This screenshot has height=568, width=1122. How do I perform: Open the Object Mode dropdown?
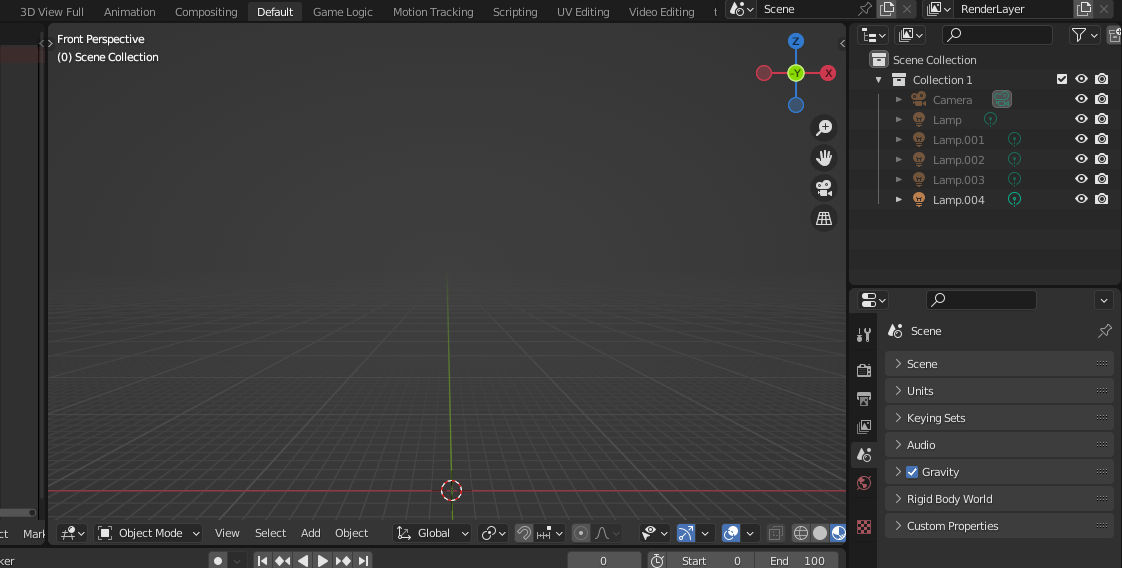point(148,533)
